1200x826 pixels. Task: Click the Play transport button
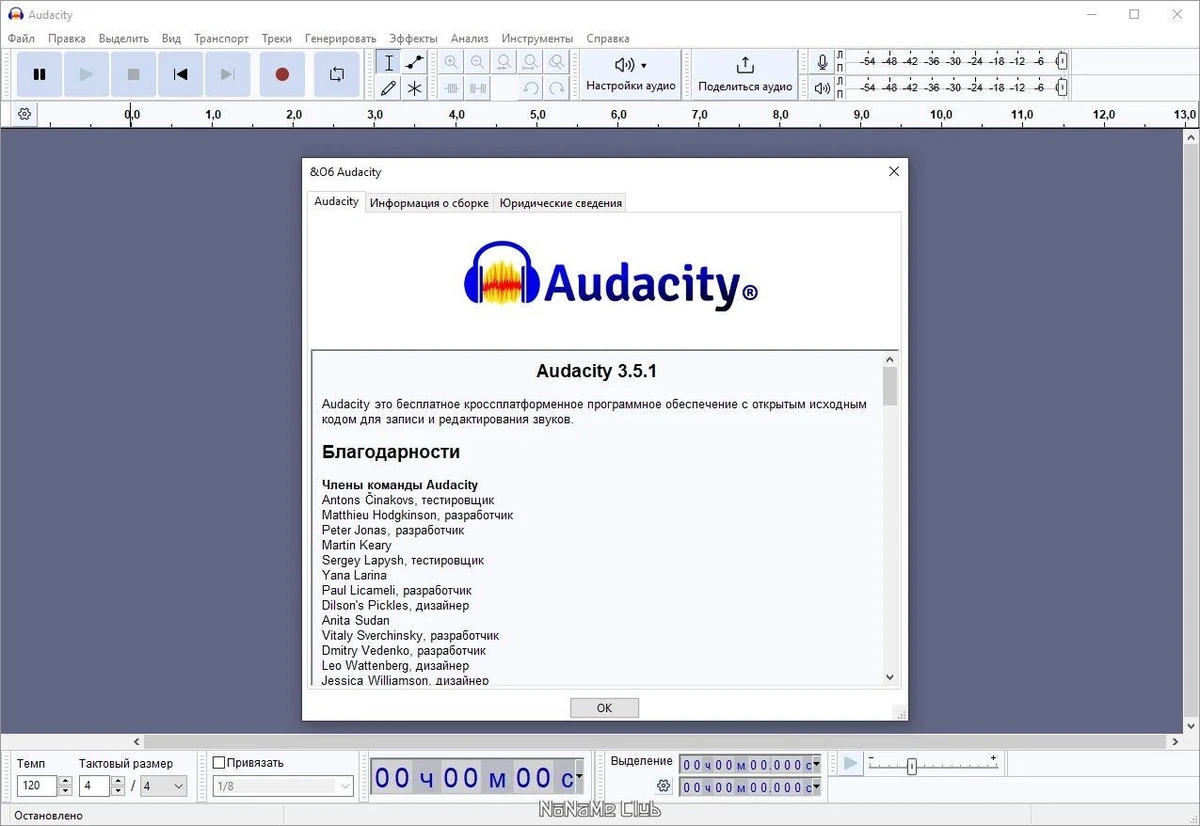click(x=87, y=74)
